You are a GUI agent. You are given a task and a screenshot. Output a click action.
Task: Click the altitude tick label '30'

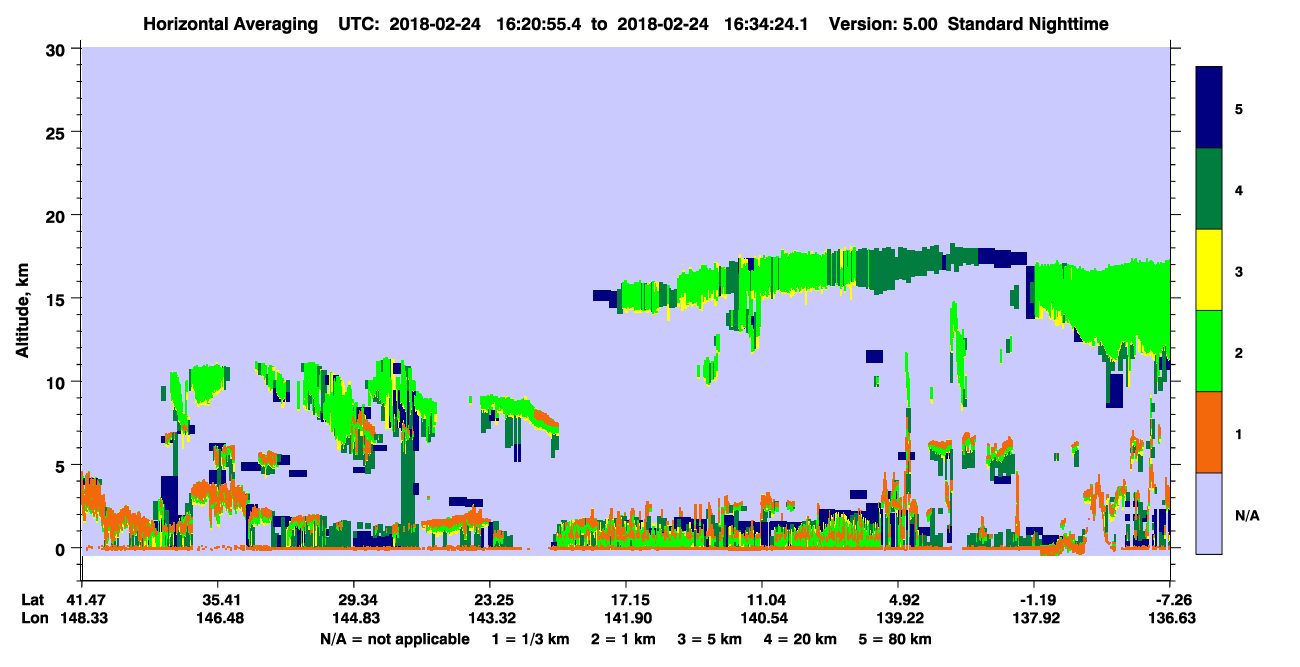58,49
